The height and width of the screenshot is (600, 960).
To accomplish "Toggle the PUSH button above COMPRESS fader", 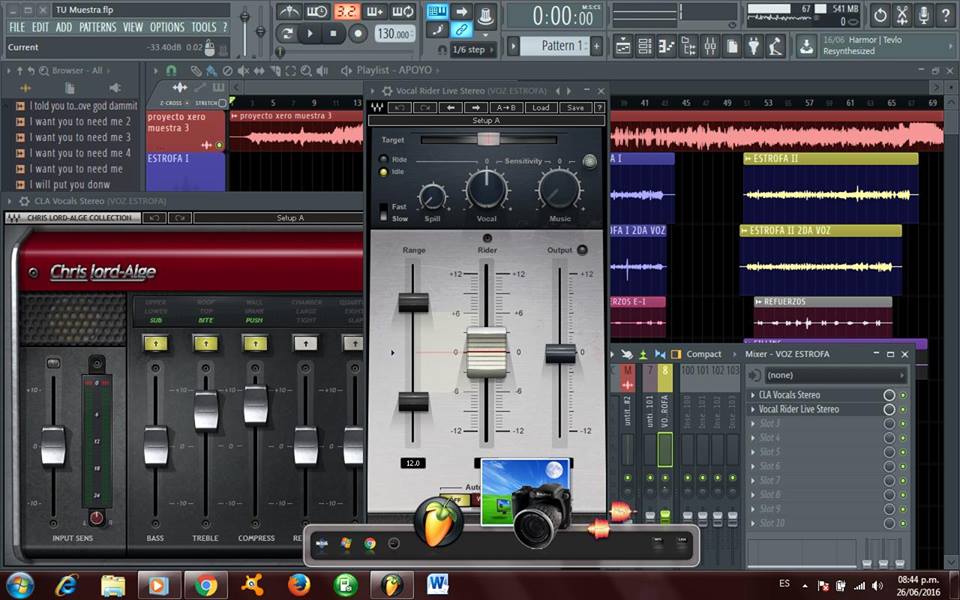I will click(255, 343).
